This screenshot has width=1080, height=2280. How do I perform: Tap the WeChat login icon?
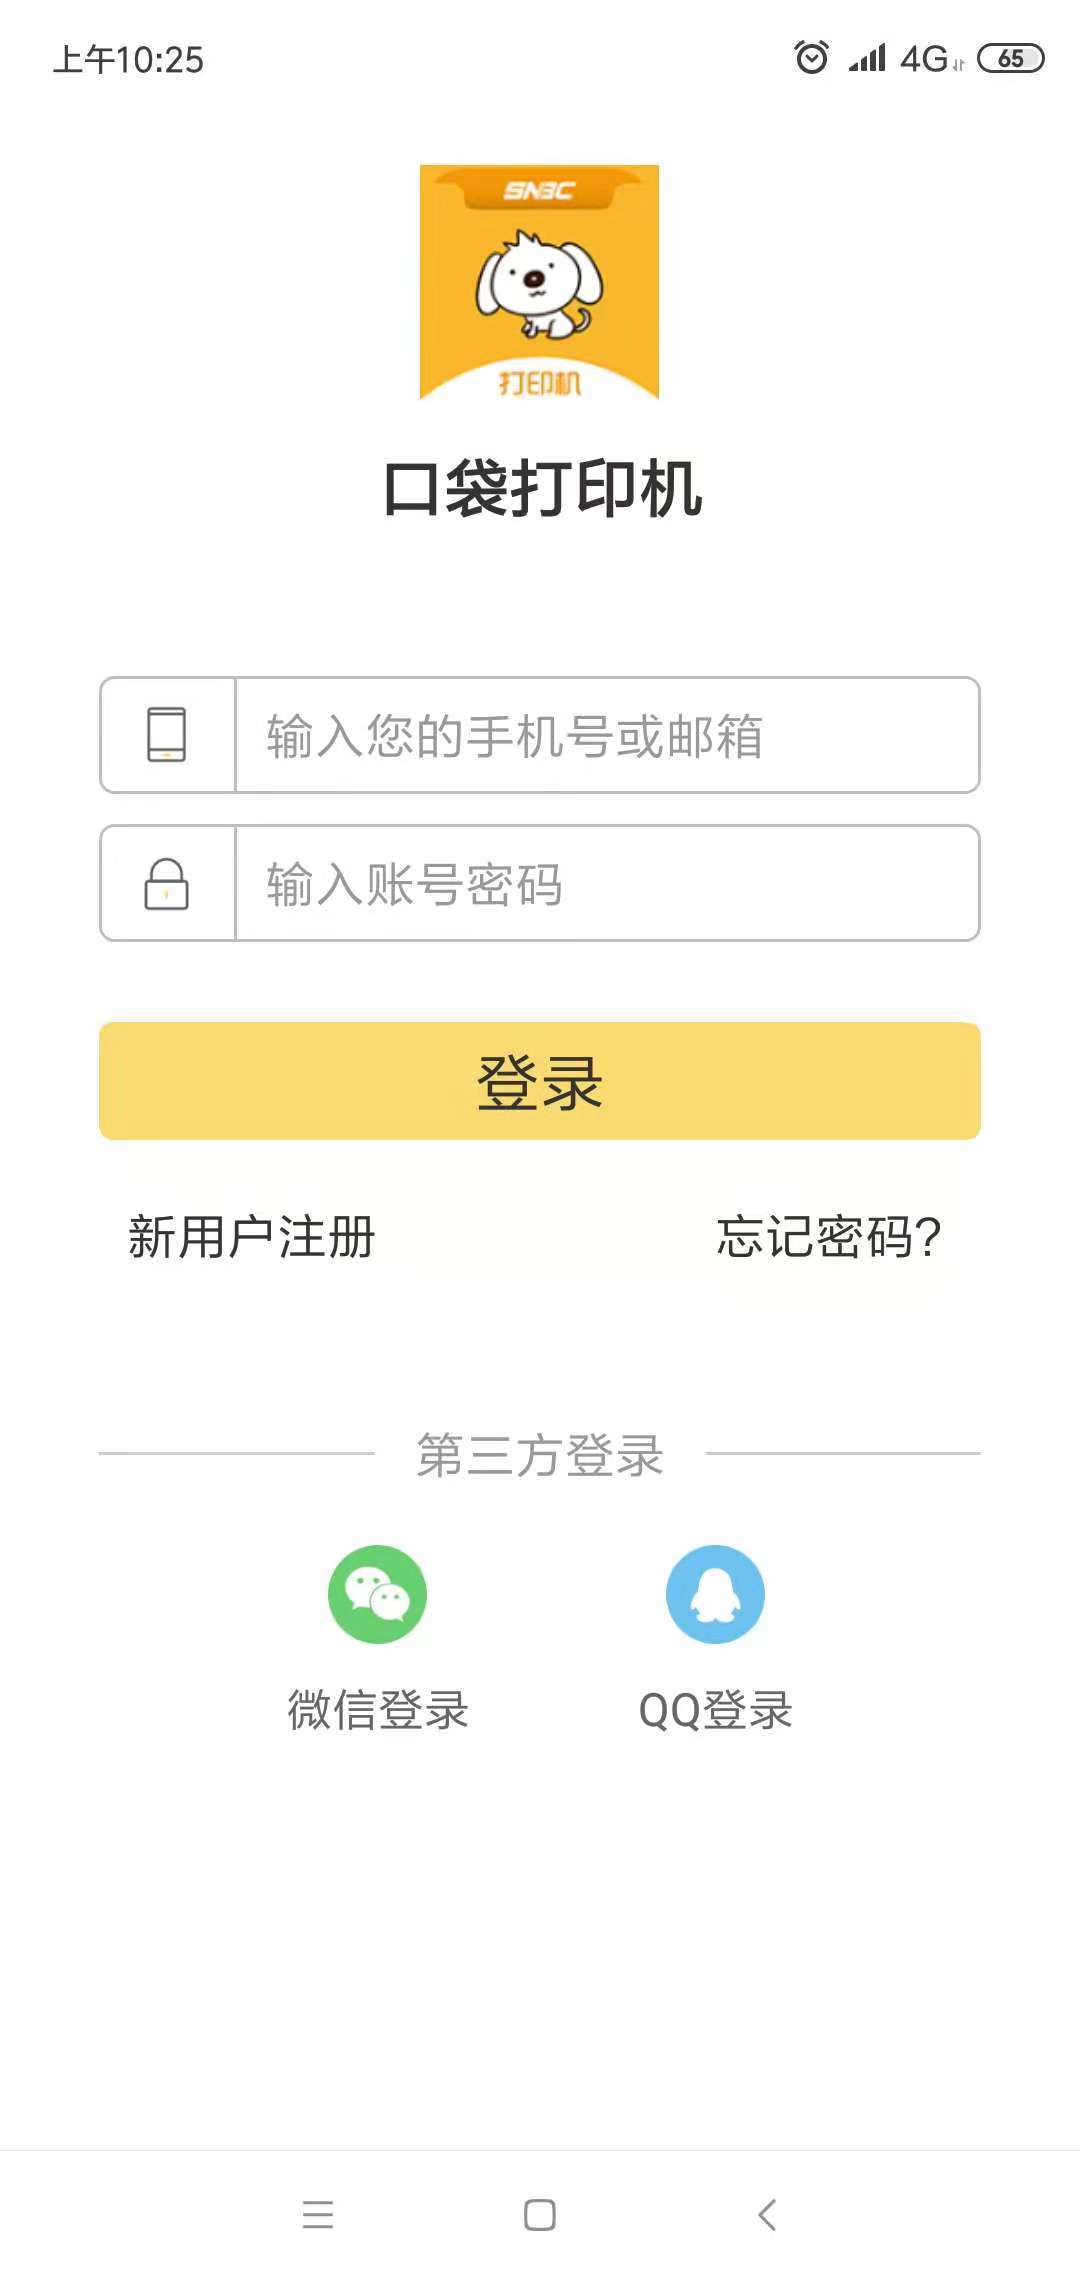[x=377, y=1594]
